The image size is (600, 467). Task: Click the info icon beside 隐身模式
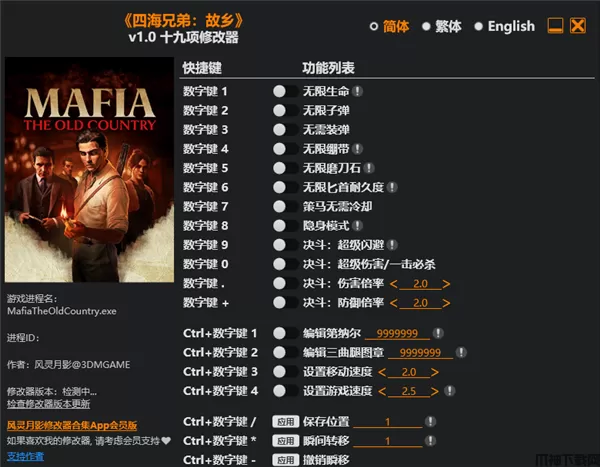pos(357,225)
